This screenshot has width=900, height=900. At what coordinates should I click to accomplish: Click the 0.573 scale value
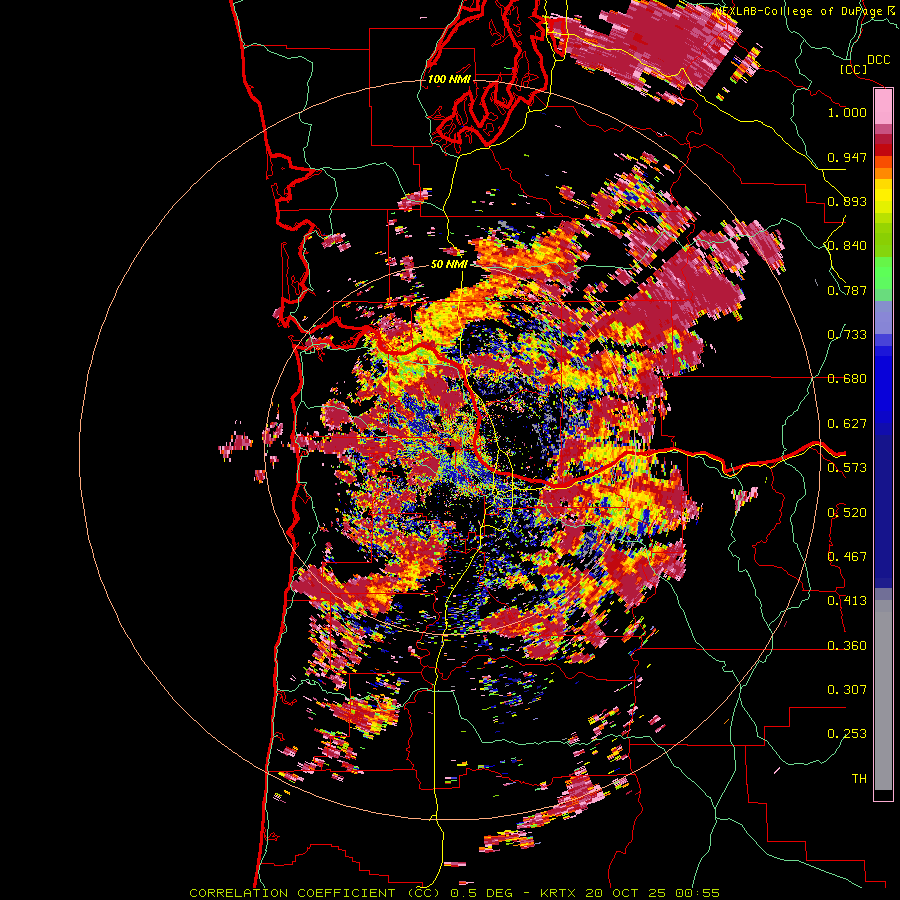click(847, 468)
